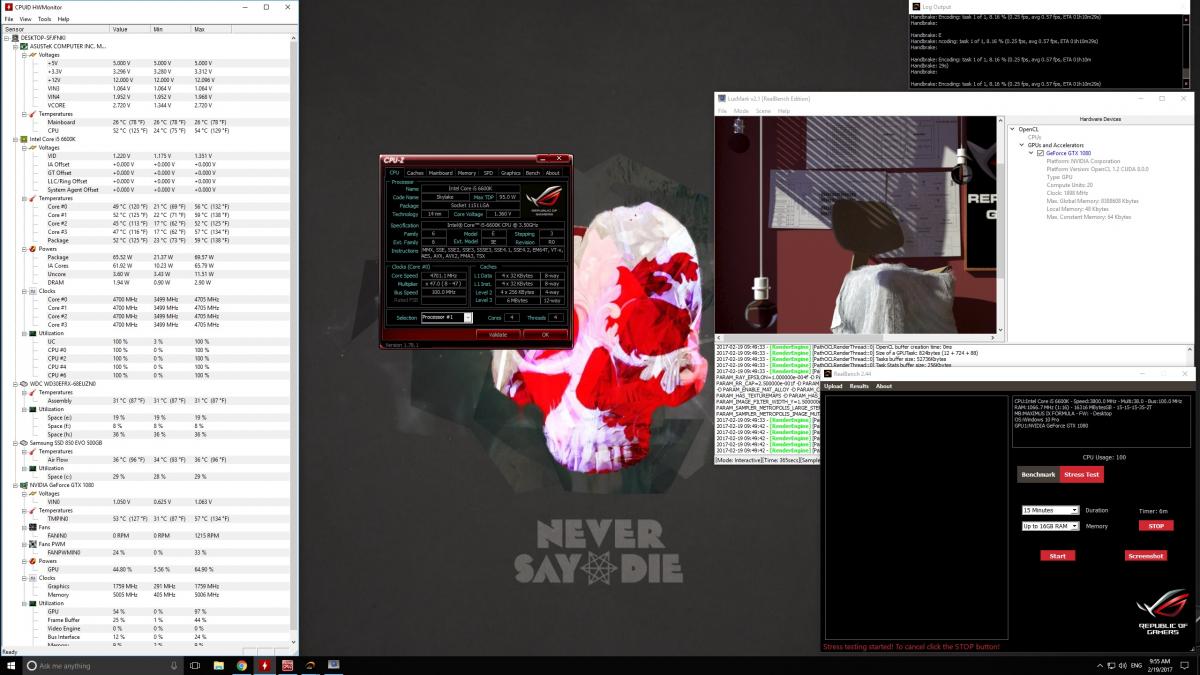1200x675 pixels.
Task: Open Google Chrome from the taskbar
Action: click(x=242, y=665)
